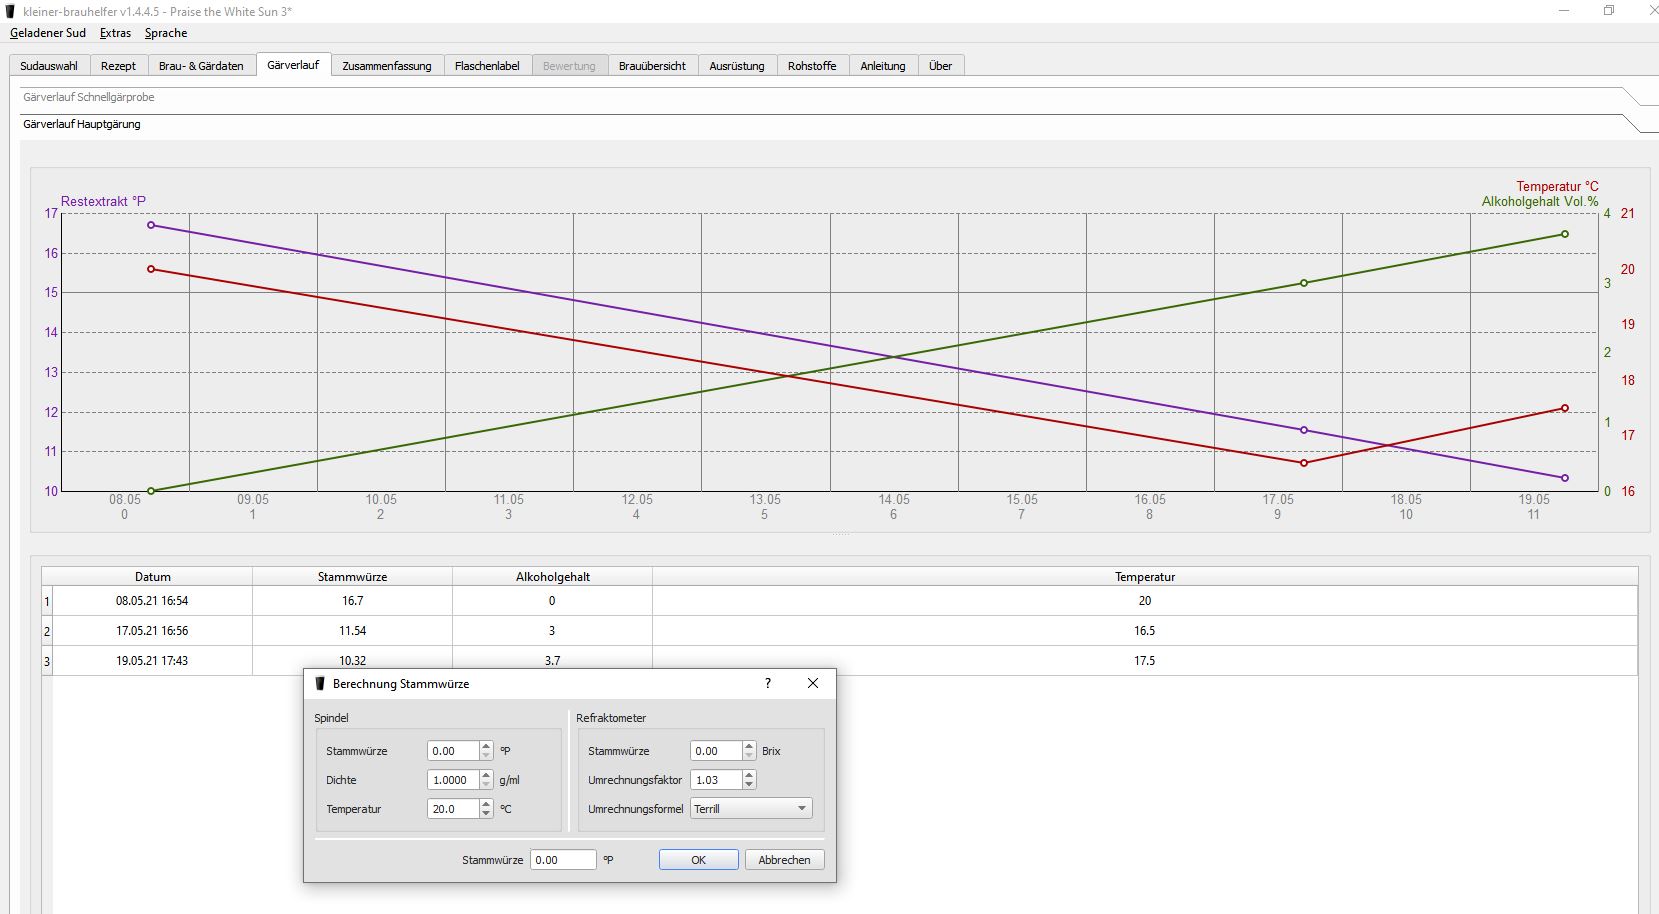Open the Extras menu
The height and width of the screenshot is (914, 1659).
click(x=115, y=33)
